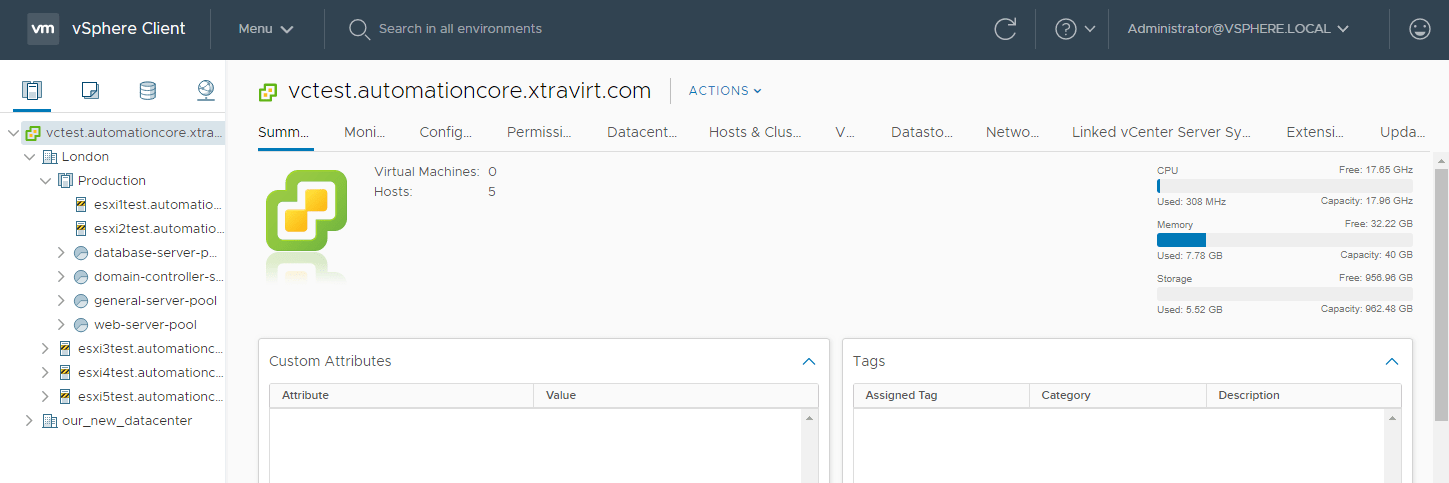
Task: Sort by Attribute column header
Action: click(402, 395)
